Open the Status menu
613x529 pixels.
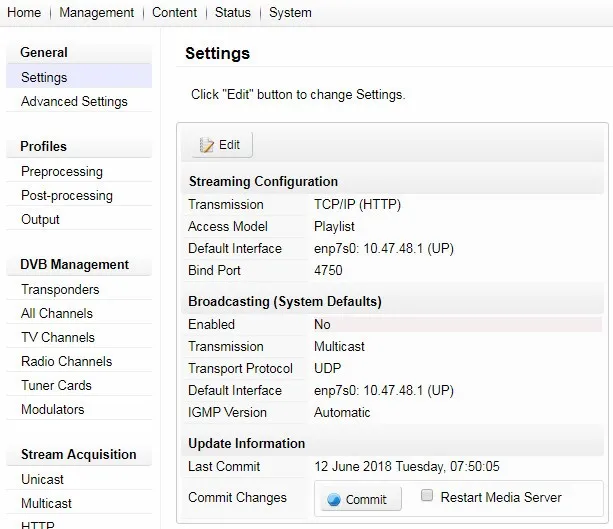pos(232,13)
